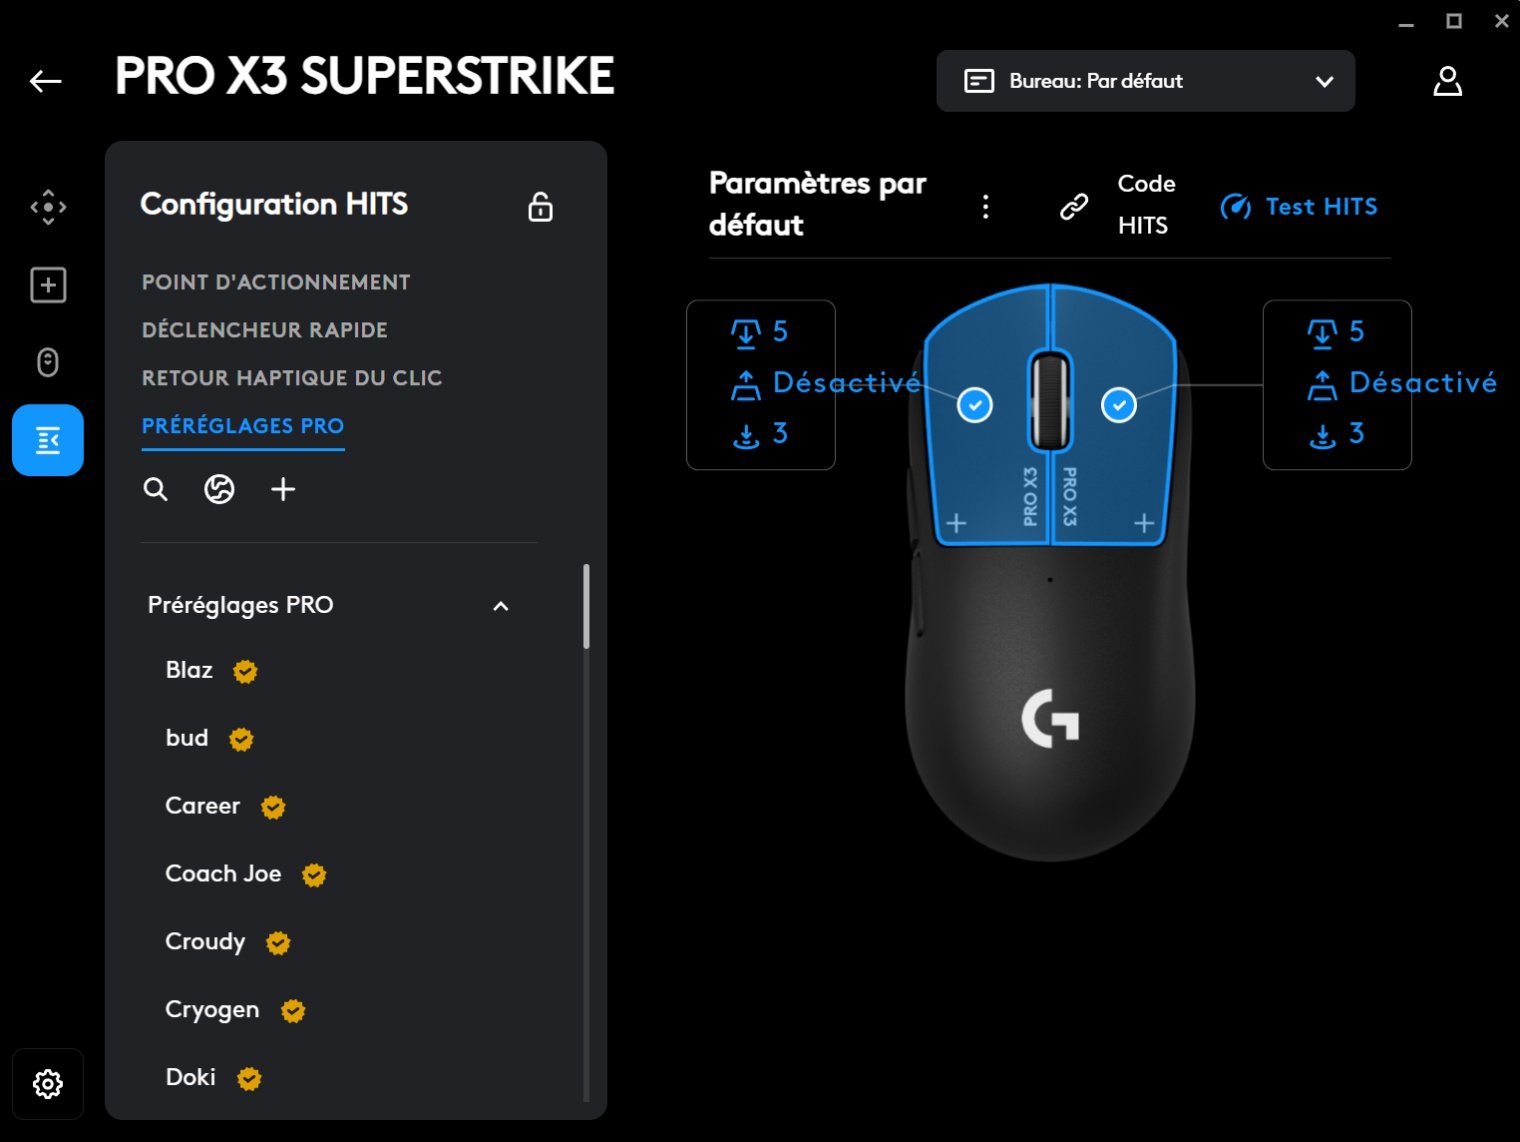The image size is (1520, 1142).
Task: Click the Test HITS gauge icon
Action: click(1236, 207)
